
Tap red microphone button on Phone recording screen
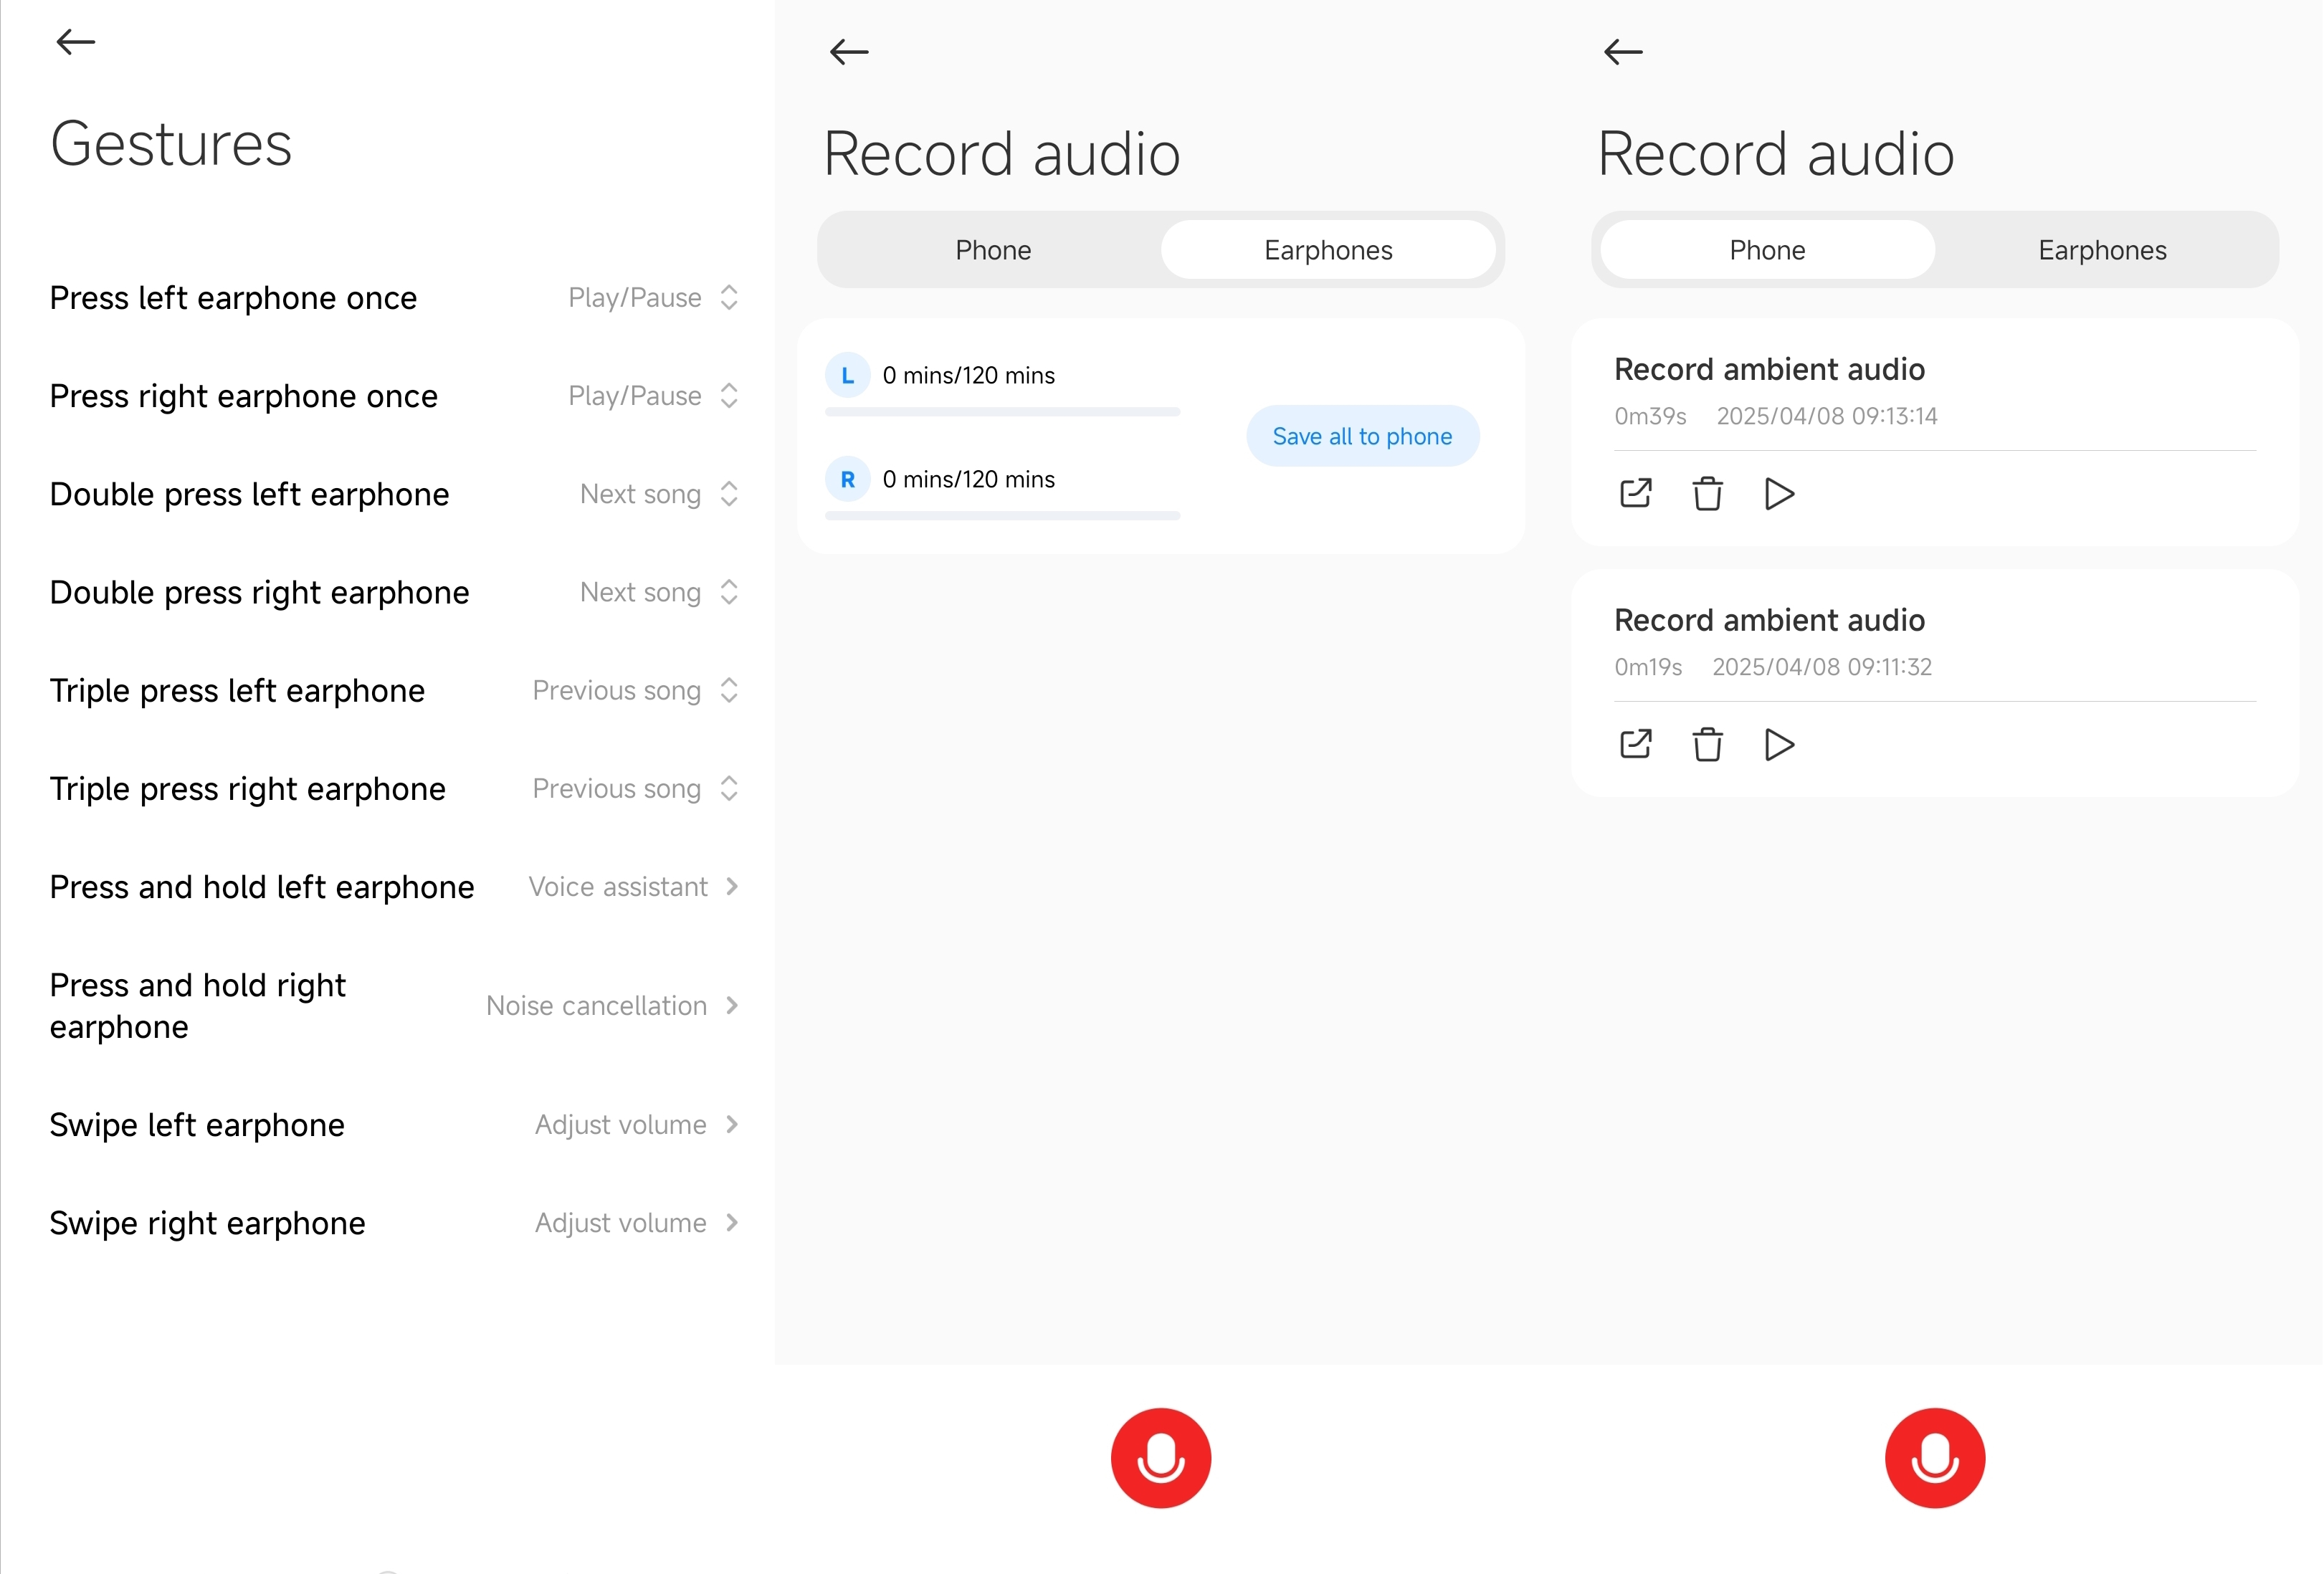(1934, 1457)
